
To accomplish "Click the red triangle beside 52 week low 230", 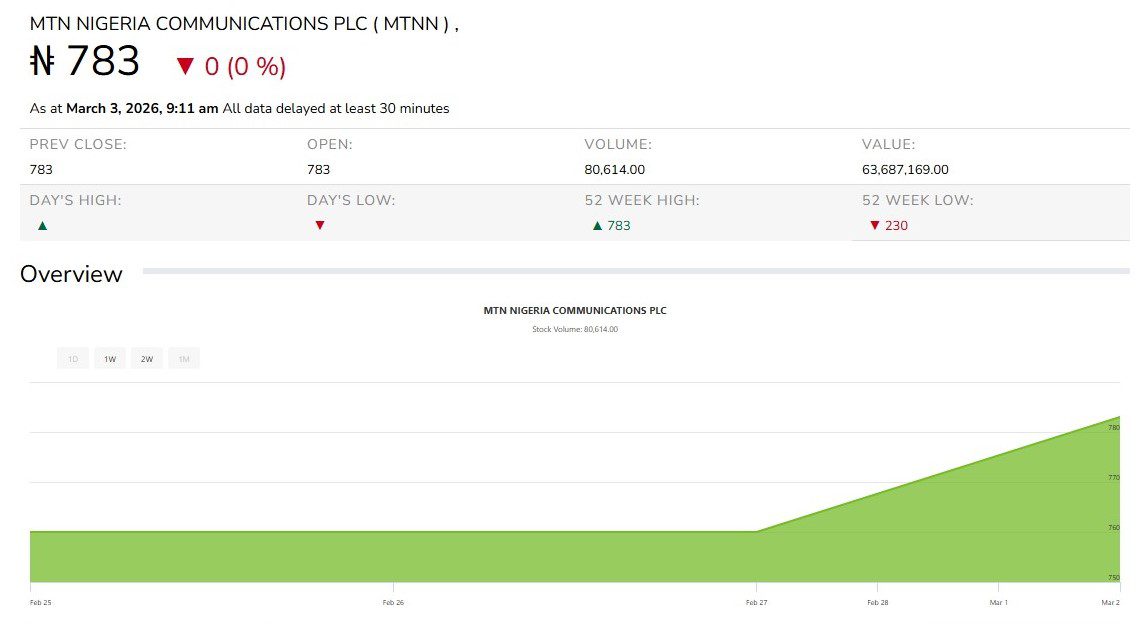I will 875,225.
